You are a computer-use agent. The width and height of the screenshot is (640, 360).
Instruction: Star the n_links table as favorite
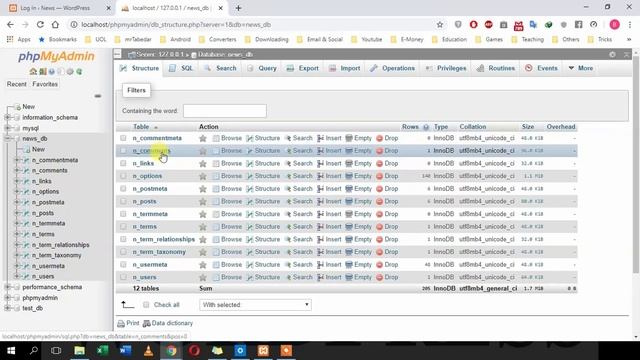tap(202, 164)
